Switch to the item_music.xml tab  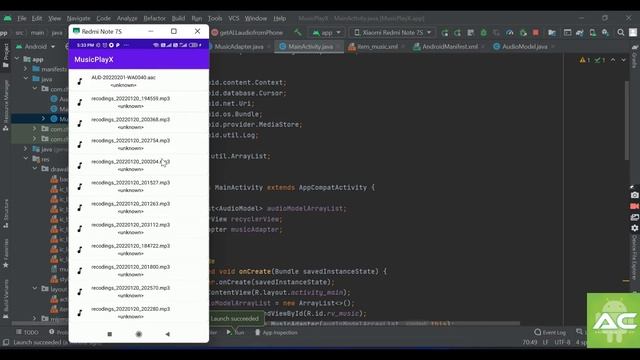pyautogui.click(x=377, y=47)
